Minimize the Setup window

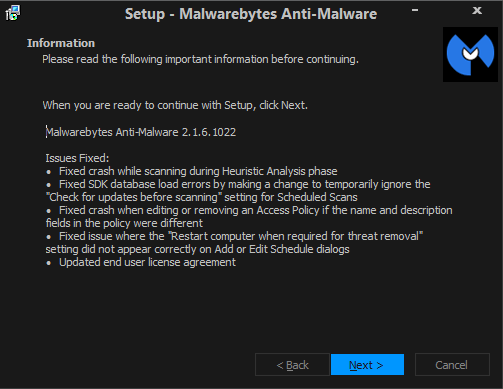pyautogui.click(x=415, y=10)
